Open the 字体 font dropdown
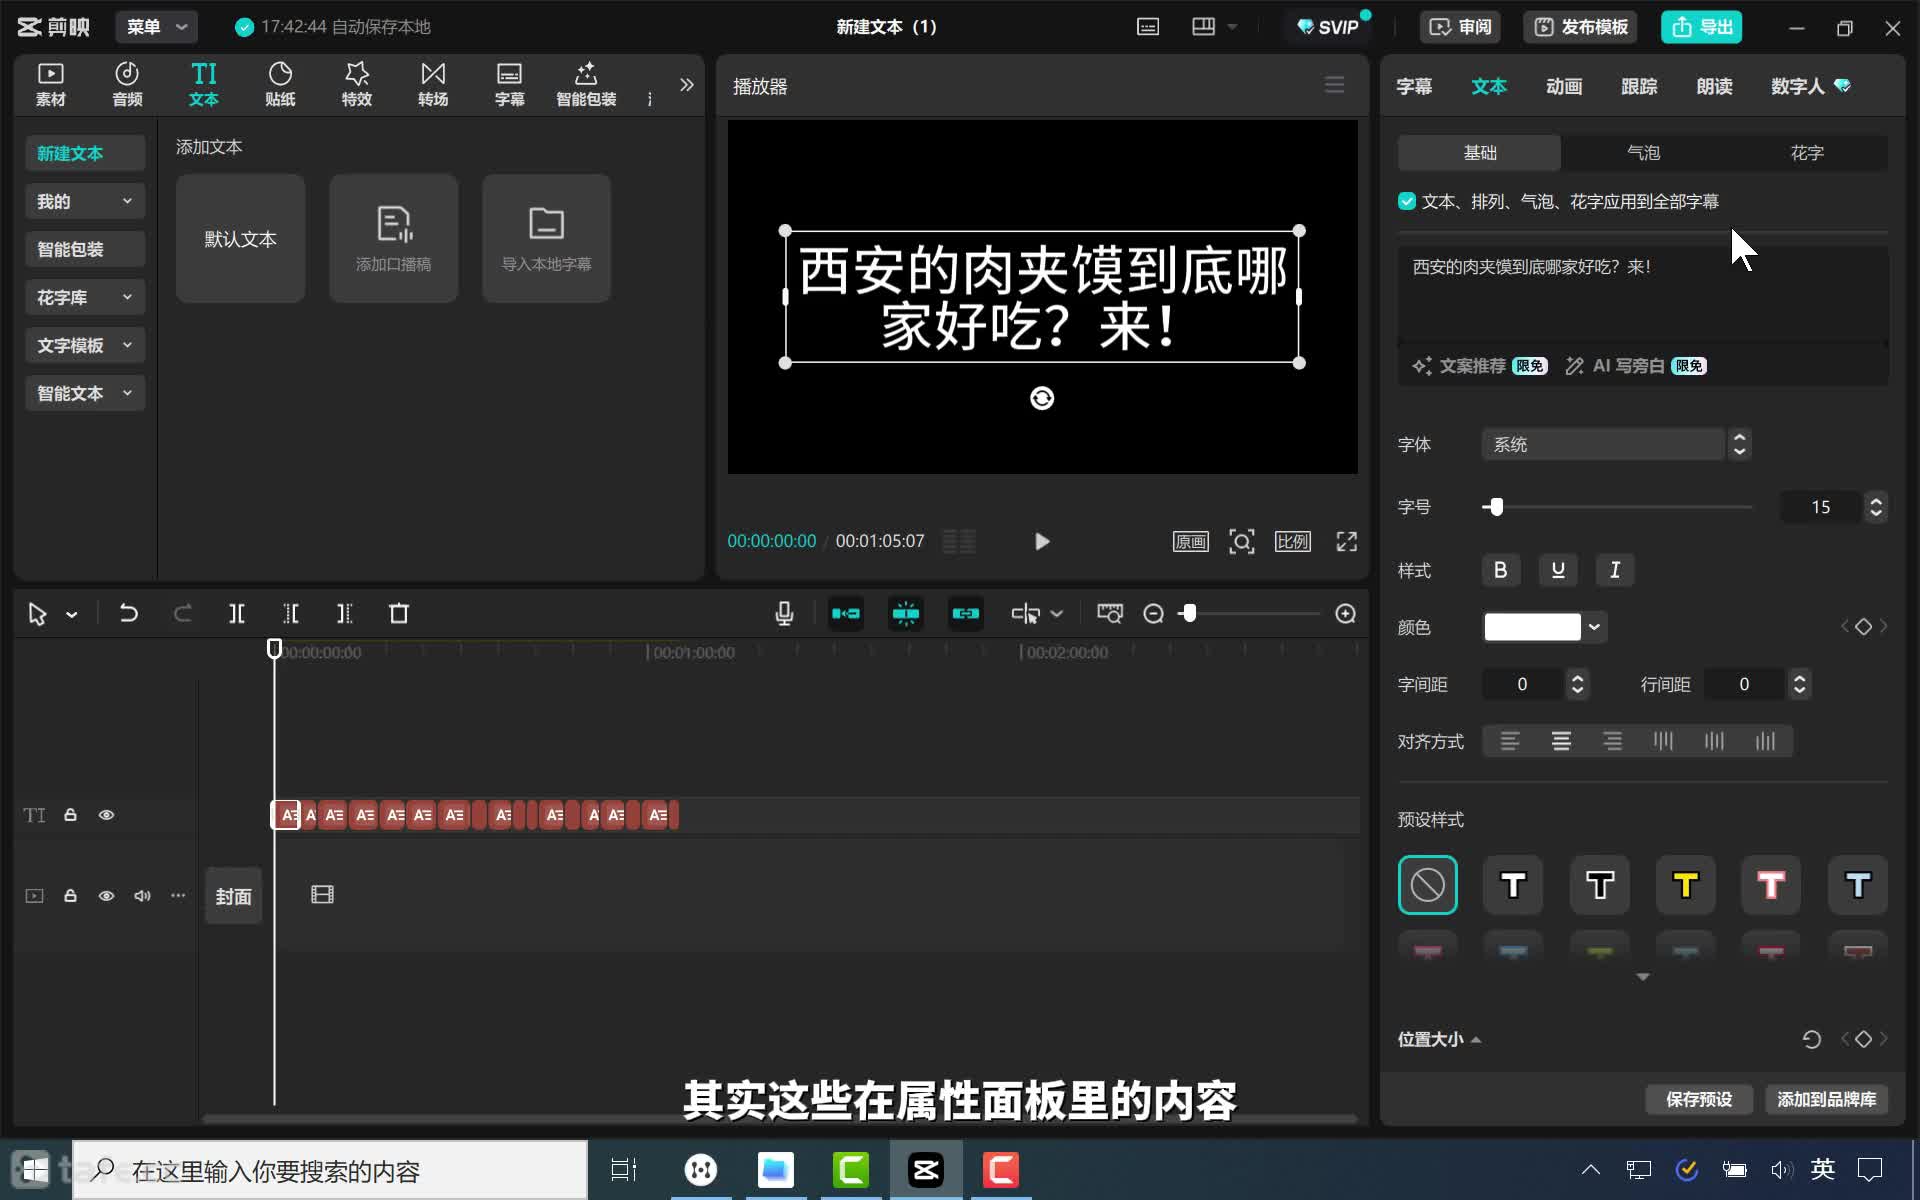Image resolution: width=1920 pixels, height=1200 pixels. point(1615,444)
